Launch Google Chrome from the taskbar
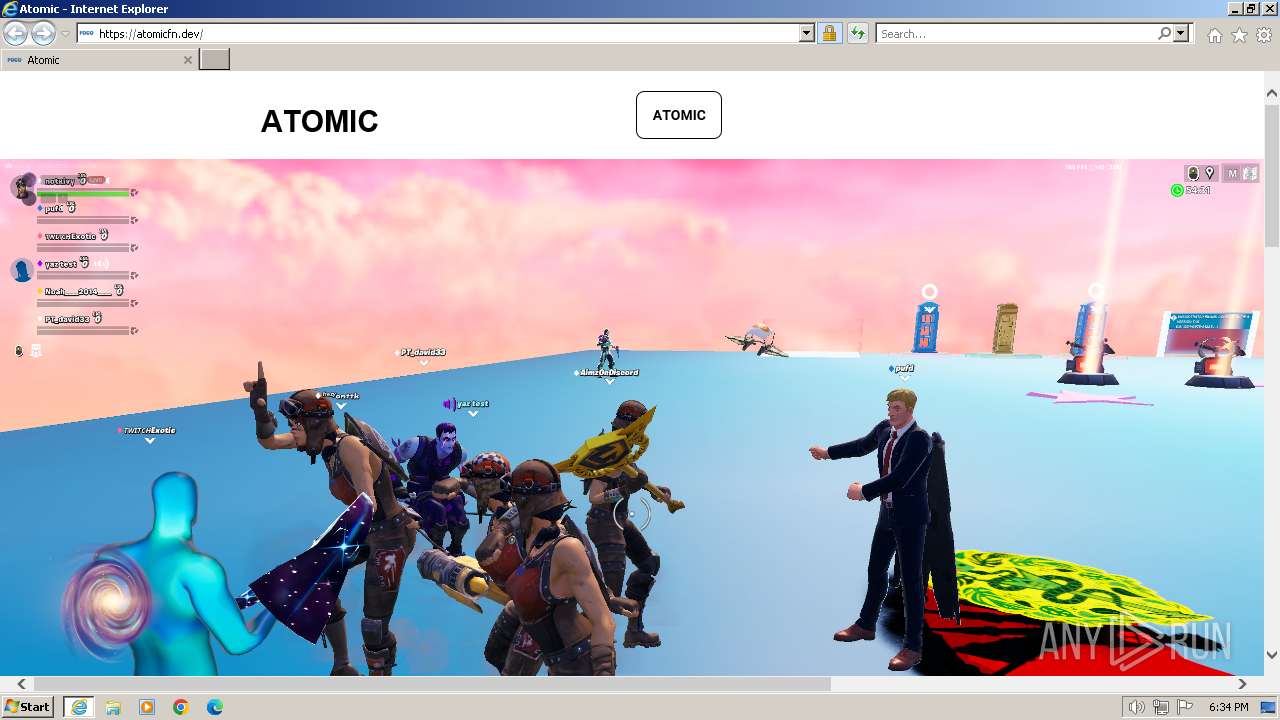This screenshot has width=1280, height=720. point(180,707)
